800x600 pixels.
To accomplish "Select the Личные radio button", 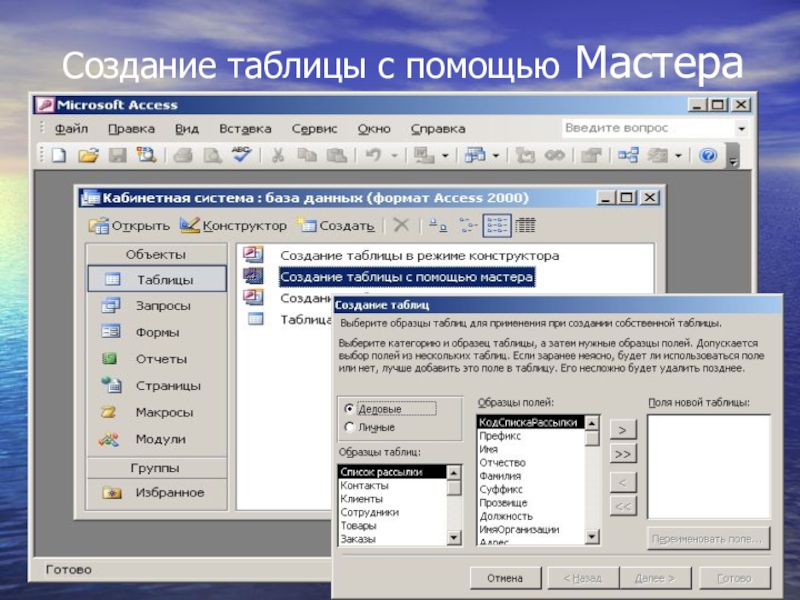I will tap(349, 427).
